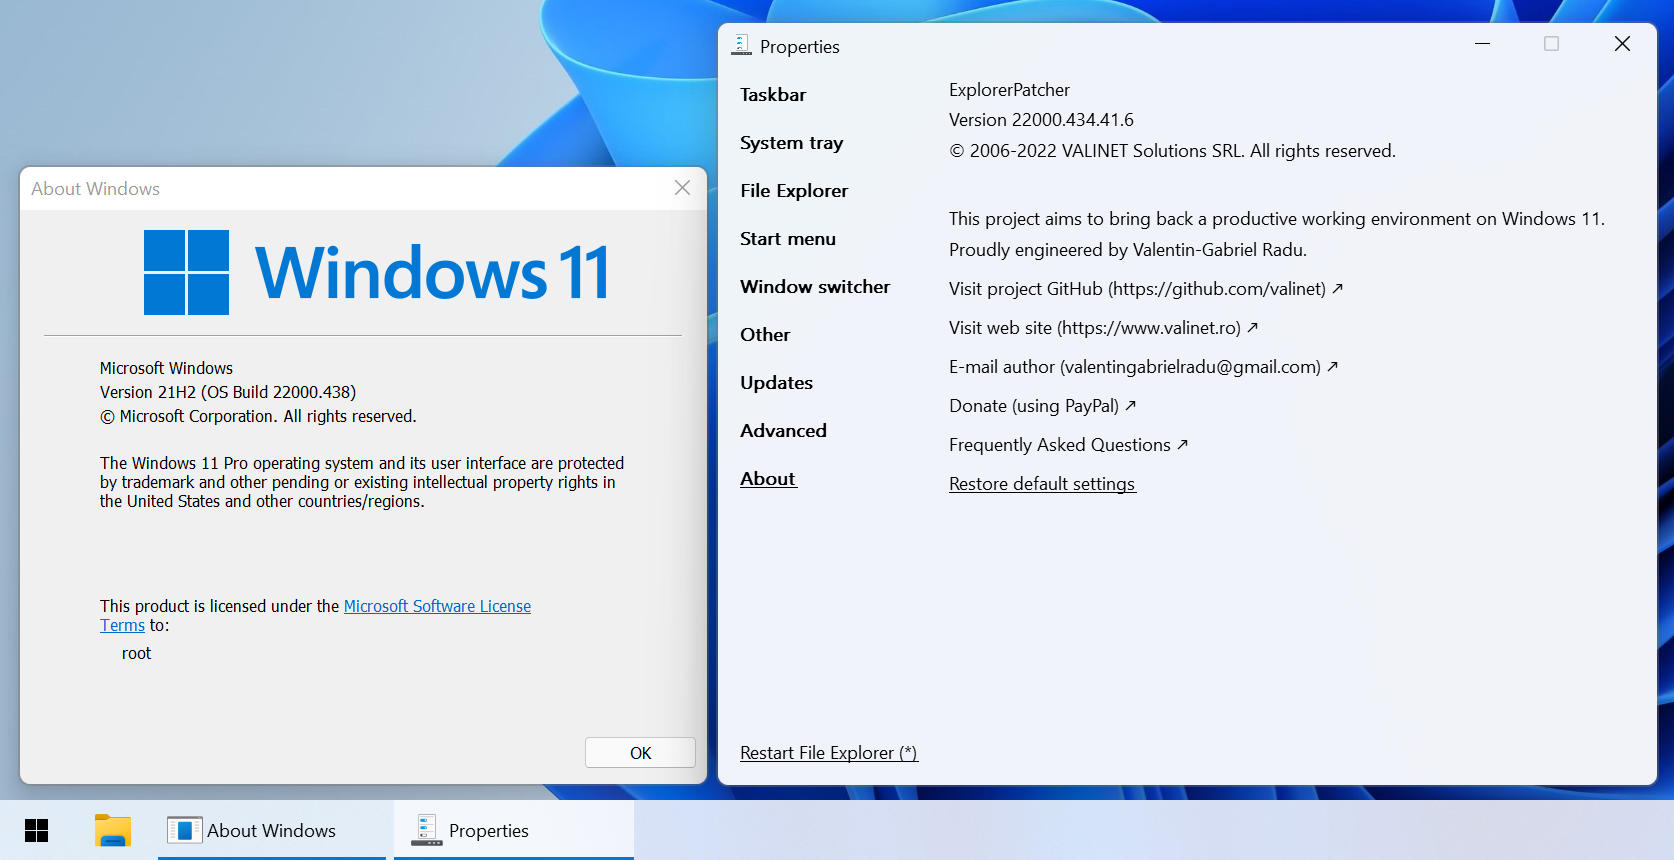Open the System tray section
Viewport: 1674px width, 860px height.
click(x=791, y=143)
